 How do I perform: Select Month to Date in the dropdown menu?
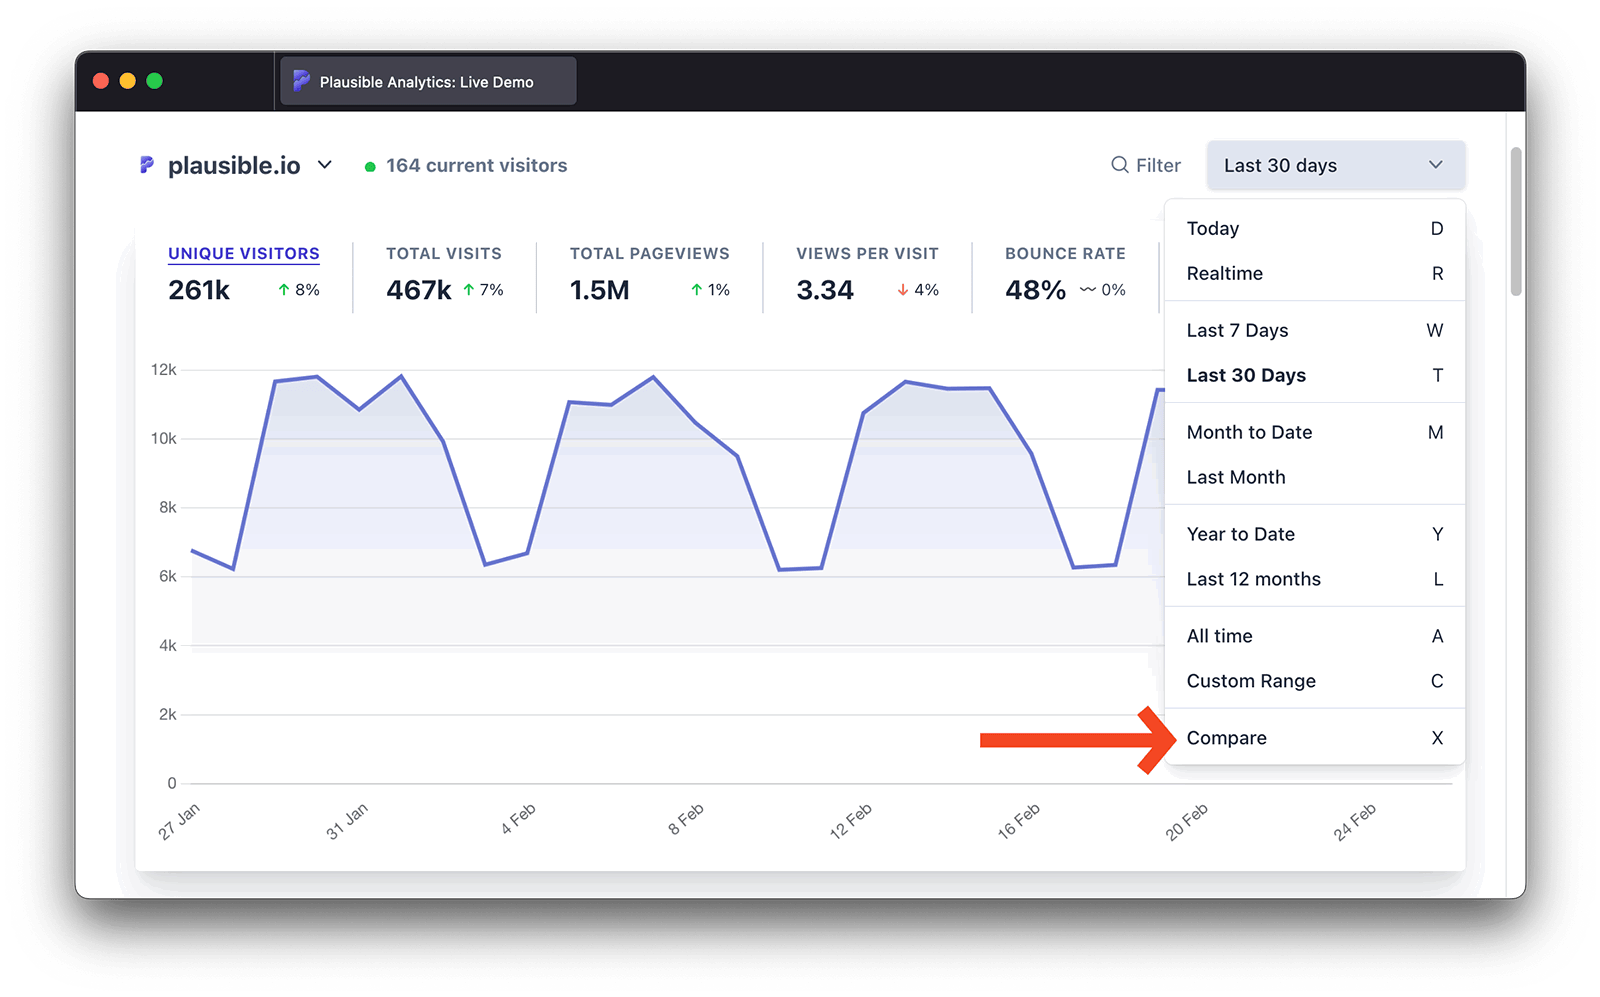pyautogui.click(x=1249, y=432)
